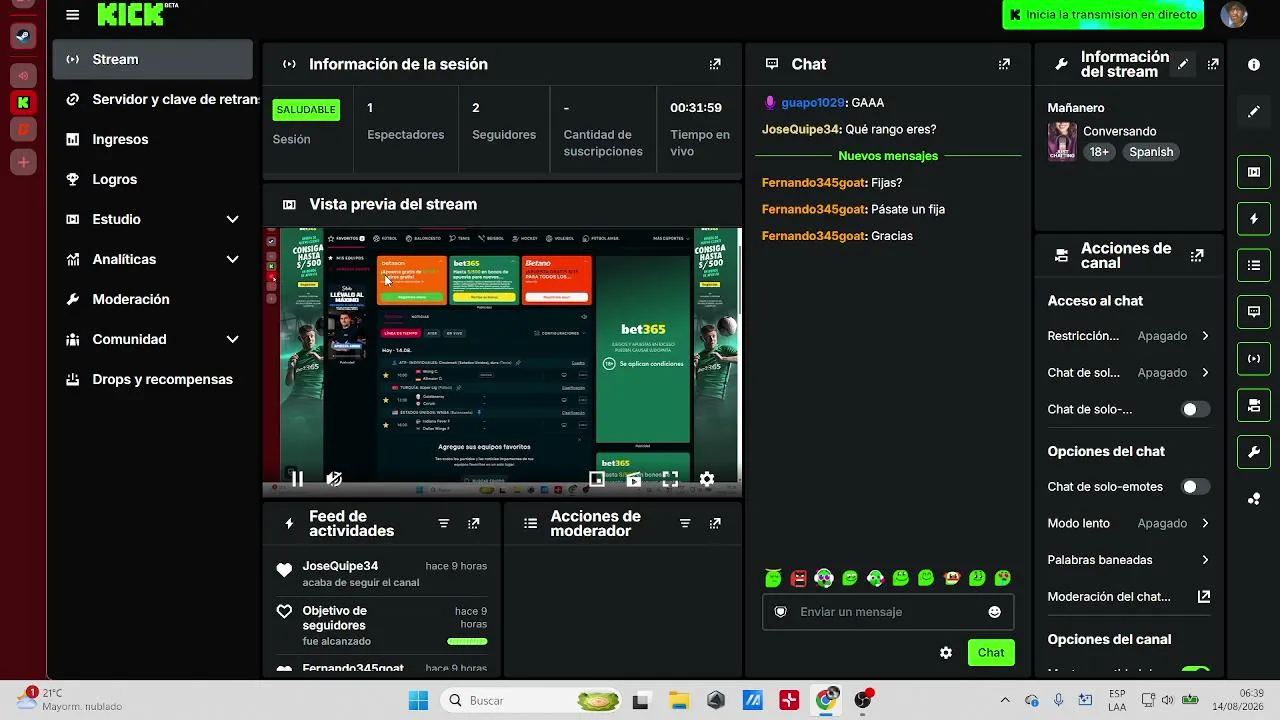
Task: Toggle the wrench widget icon in right rail
Action: (x=1254, y=452)
